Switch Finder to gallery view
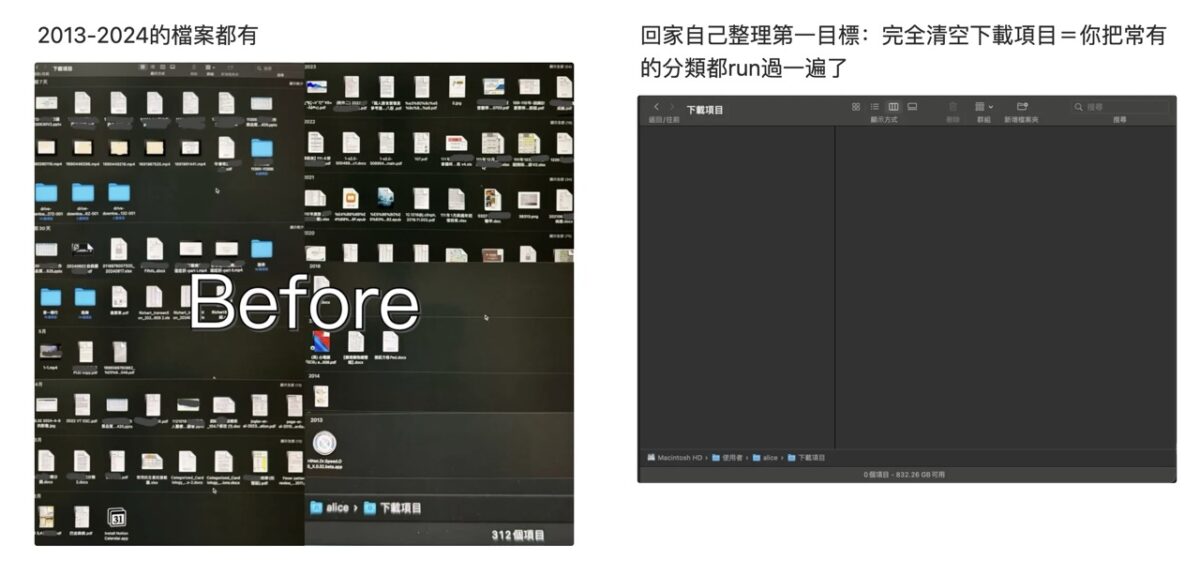 [912, 107]
